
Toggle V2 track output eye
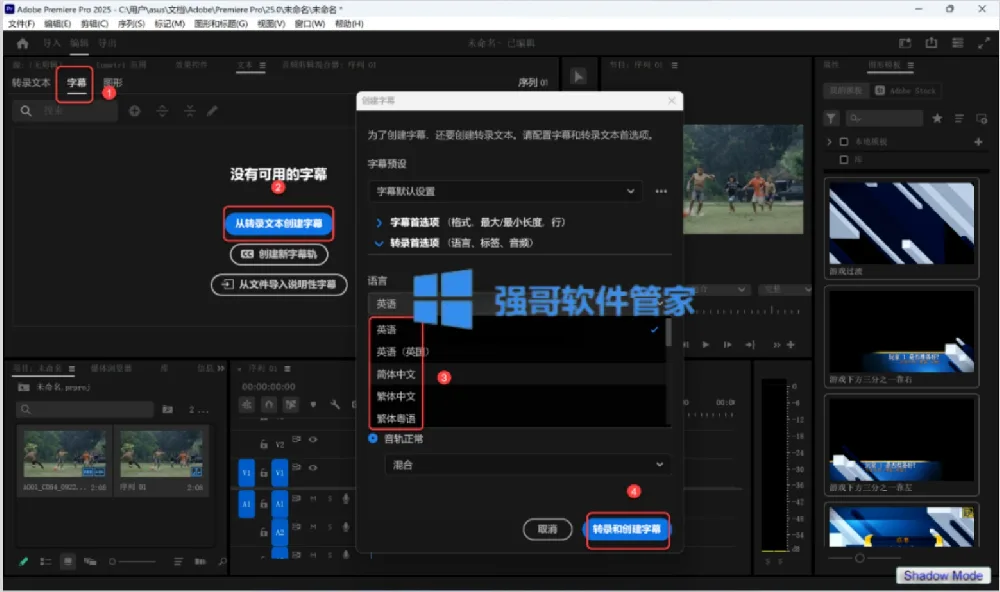tap(313, 440)
